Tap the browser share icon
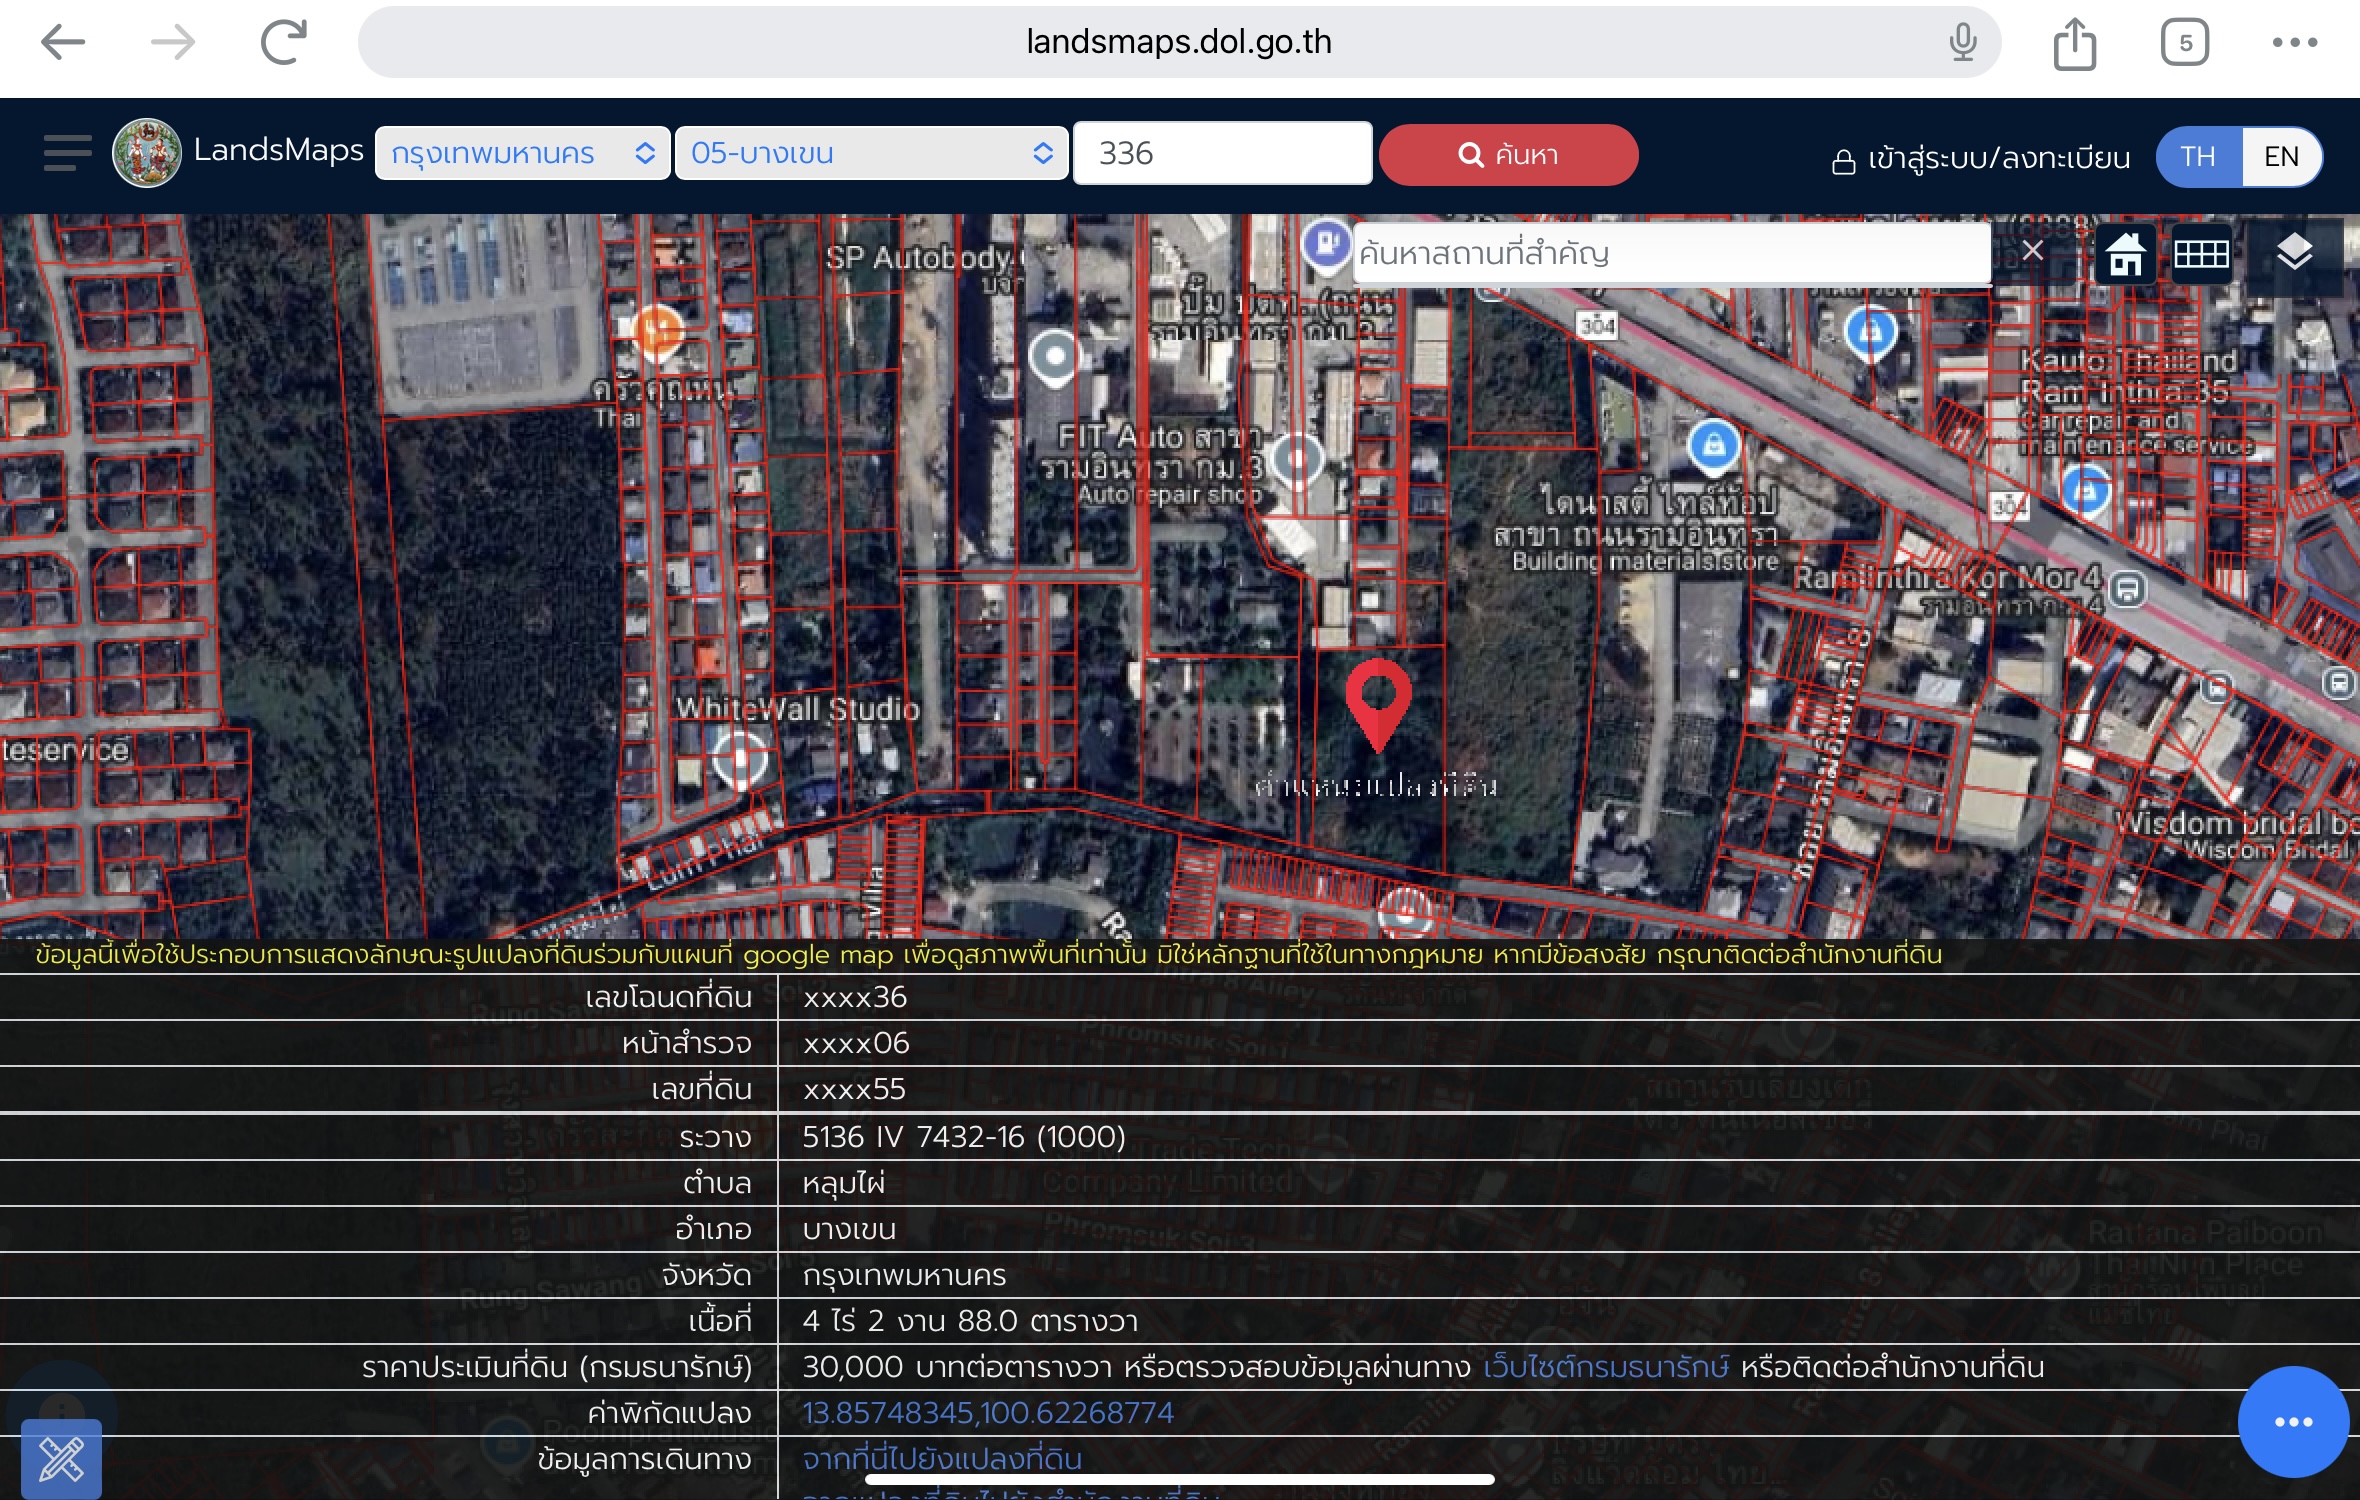This screenshot has height=1500, width=2360. (2075, 43)
